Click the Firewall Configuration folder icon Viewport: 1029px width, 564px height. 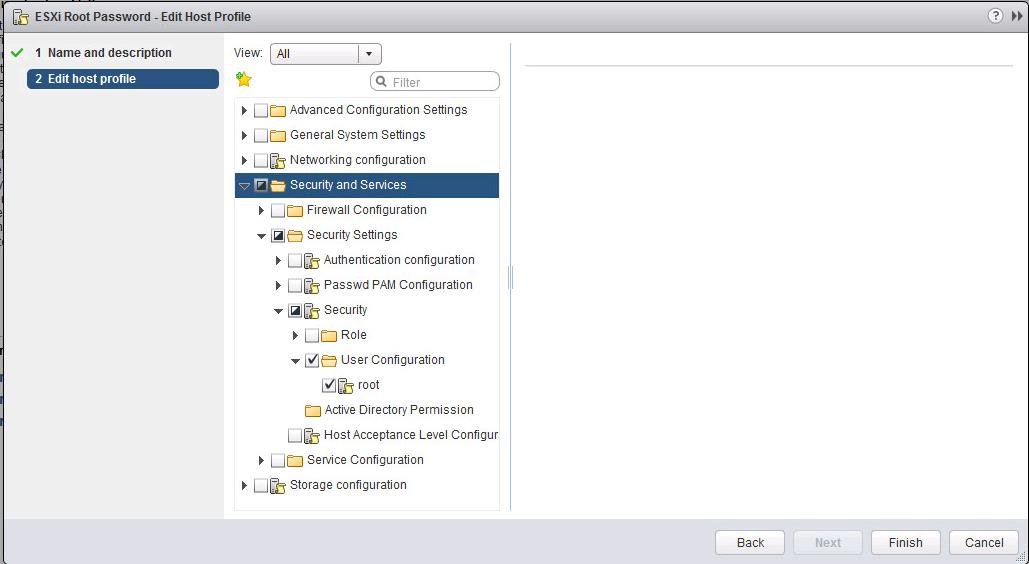click(295, 210)
